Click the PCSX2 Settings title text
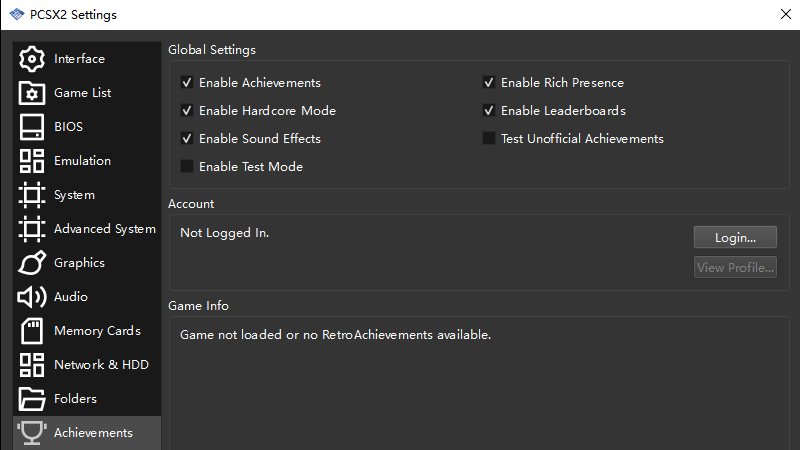Image resolution: width=800 pixels, height=450 pixels. [x=73, y=15]
